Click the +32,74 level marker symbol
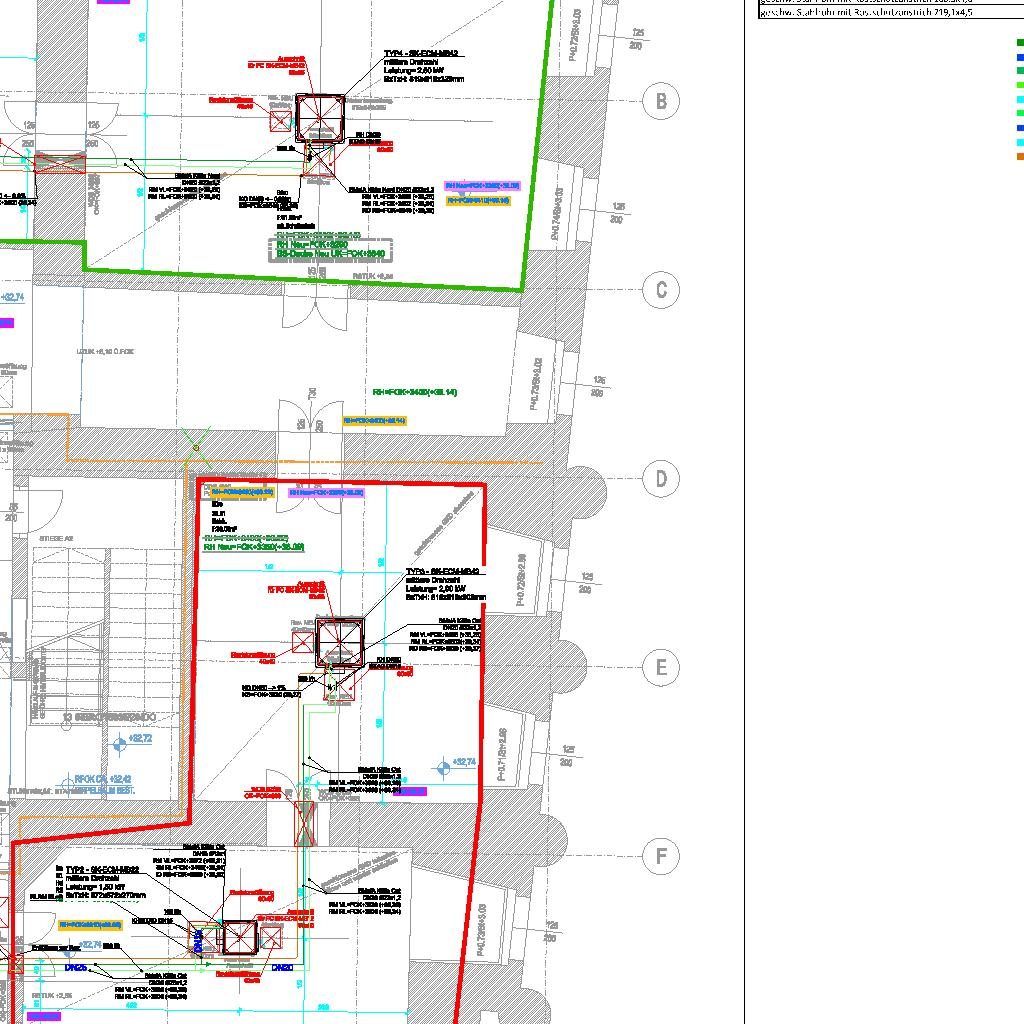 coord(445,768)
